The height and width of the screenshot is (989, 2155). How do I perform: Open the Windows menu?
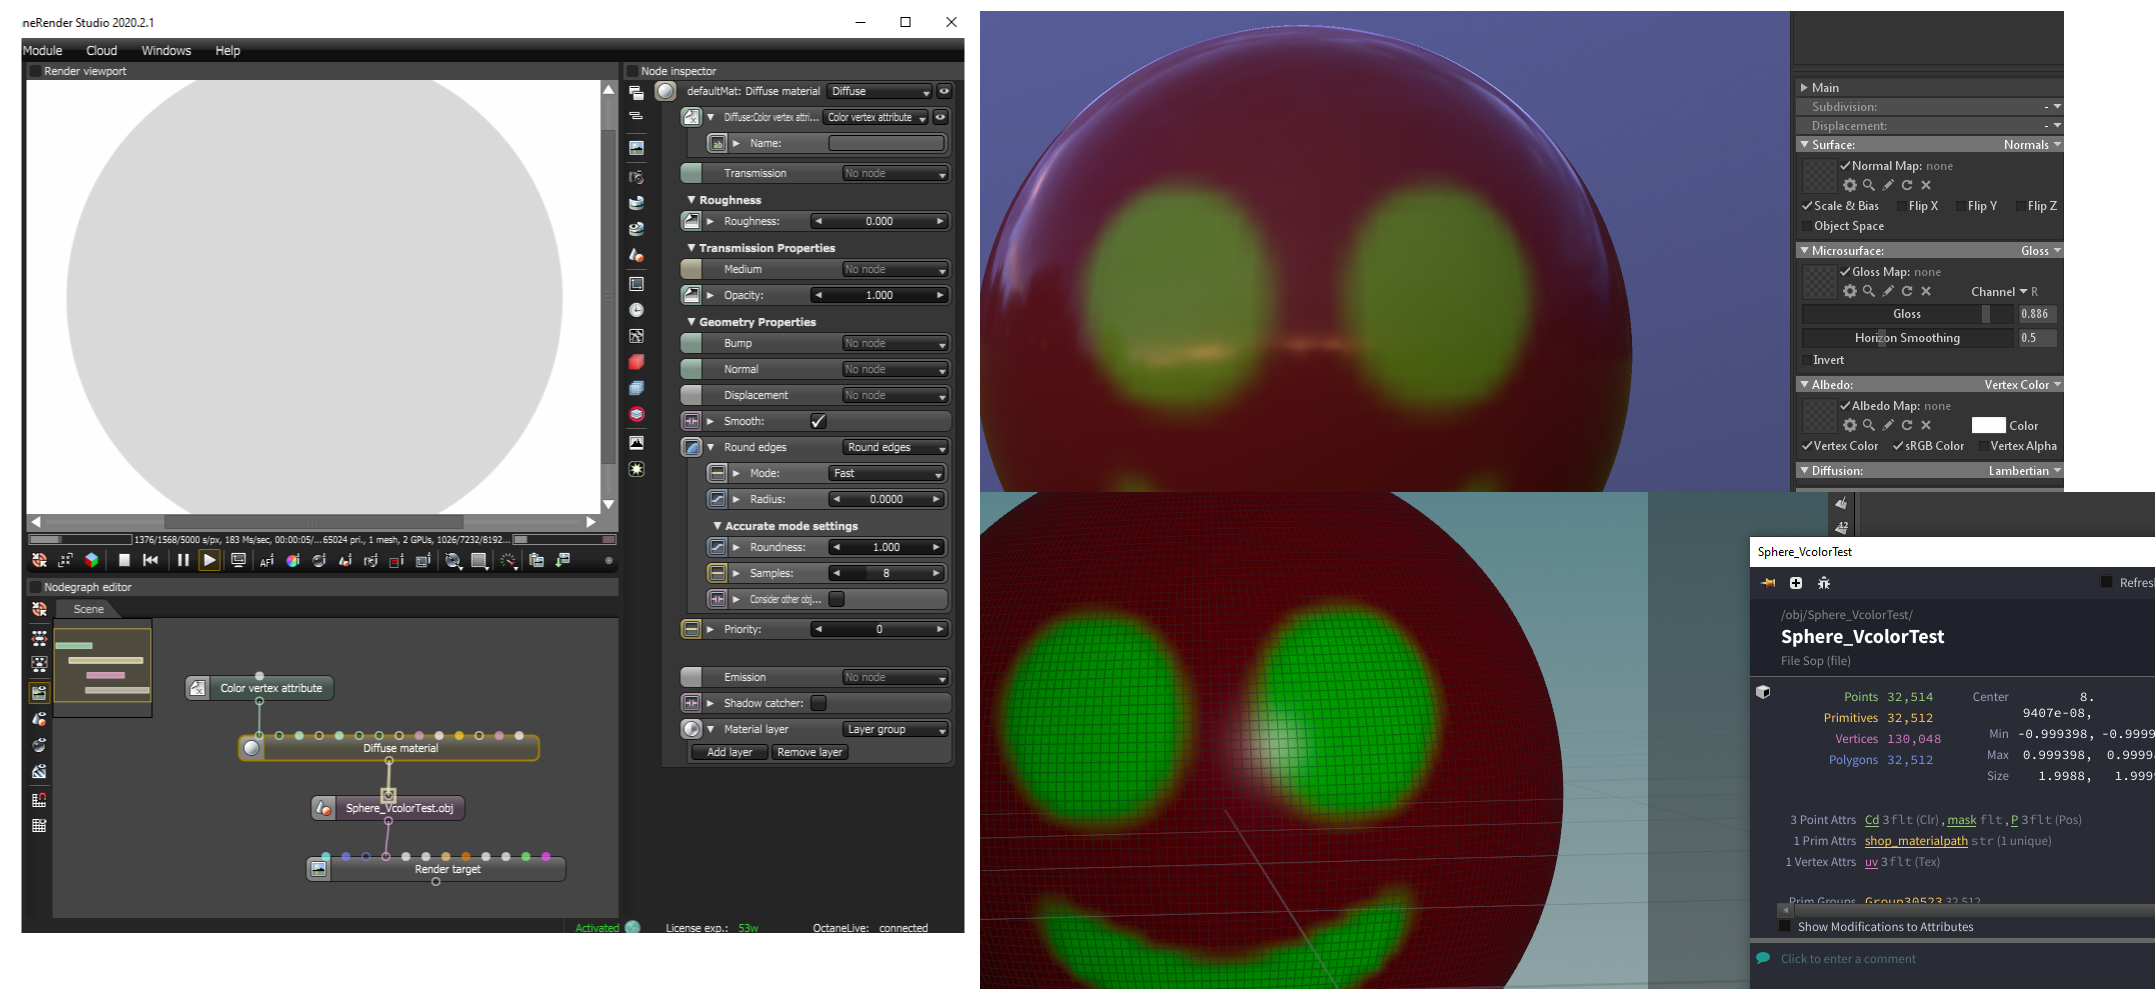(x=166, y=50)
